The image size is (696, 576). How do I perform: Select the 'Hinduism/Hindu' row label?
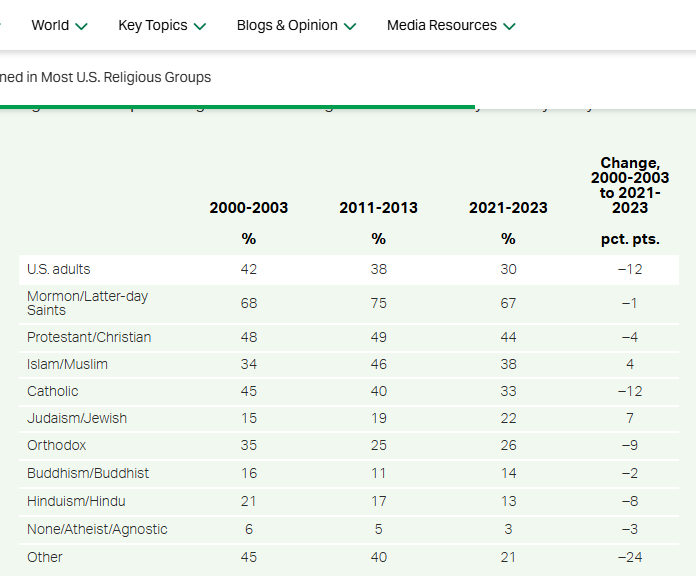pos(76,501)
